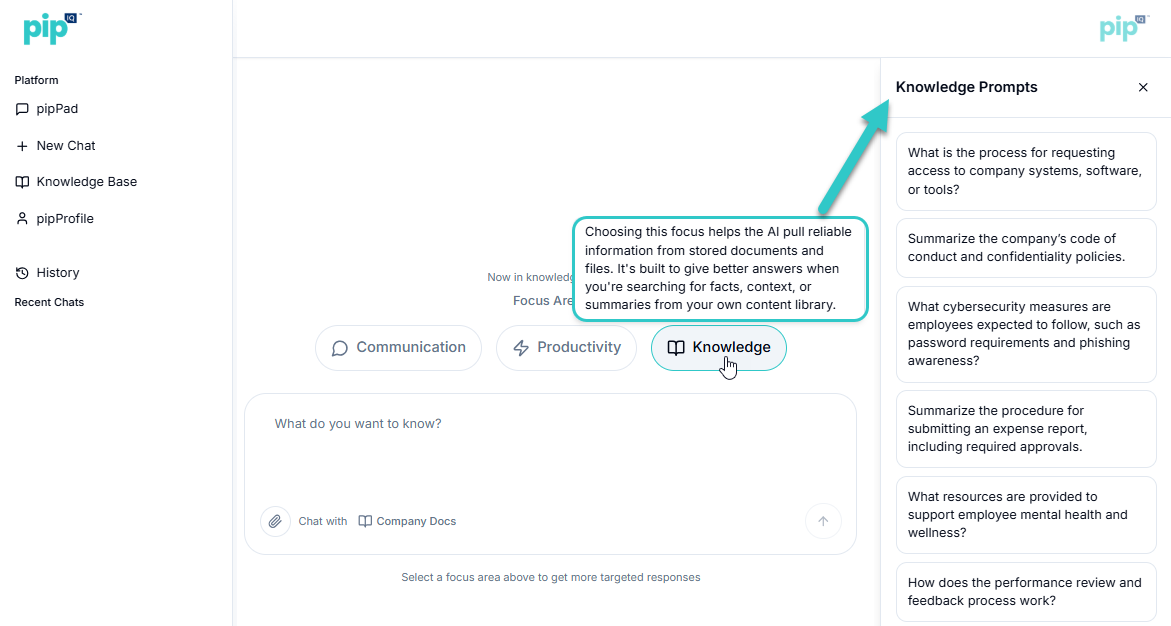The image size is (1171, 626).
Task: Close the Knowledge Prompts panel
Action: 1143,87
